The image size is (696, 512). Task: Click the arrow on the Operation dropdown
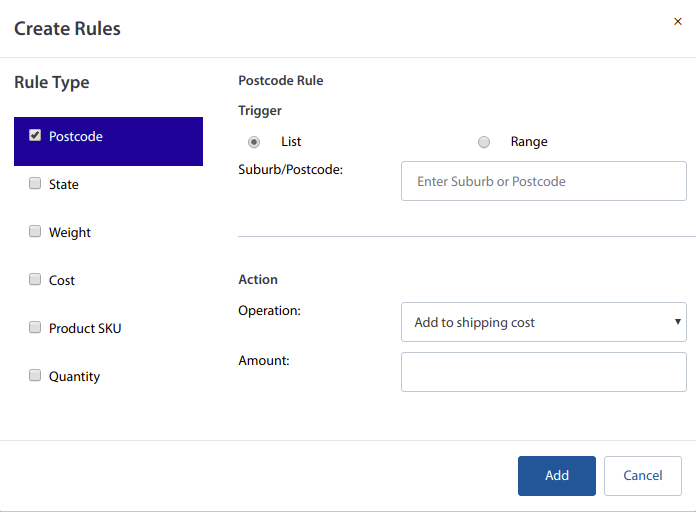678,323
